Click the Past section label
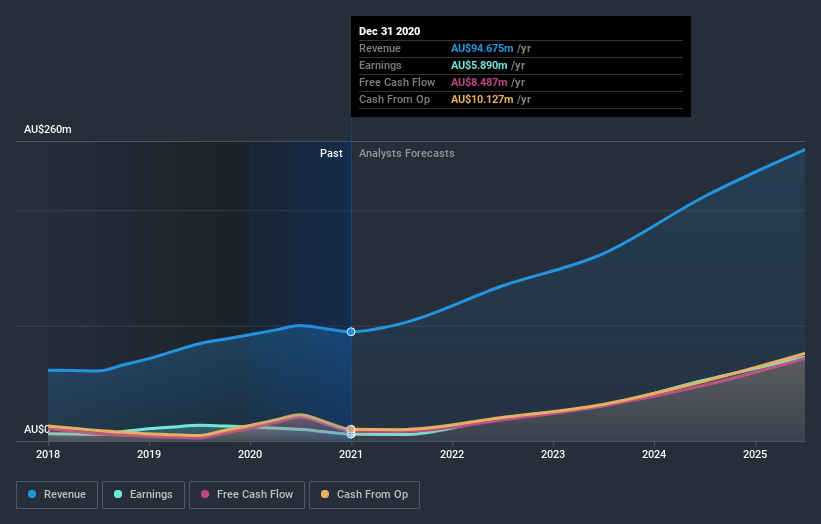This screenshot has height=524, width=821. pyautogui.click(x=331, y=153)
